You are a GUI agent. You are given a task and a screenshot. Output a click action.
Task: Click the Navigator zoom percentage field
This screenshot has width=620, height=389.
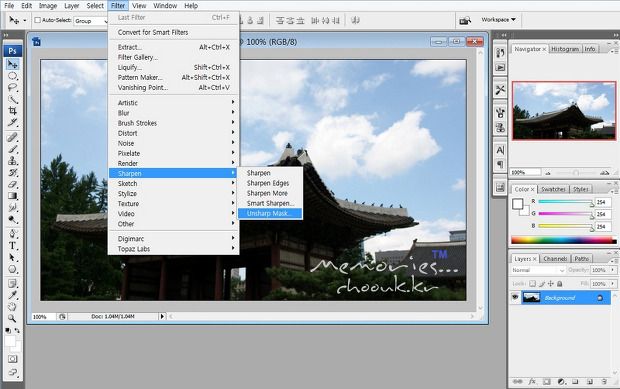click(525, 172)
